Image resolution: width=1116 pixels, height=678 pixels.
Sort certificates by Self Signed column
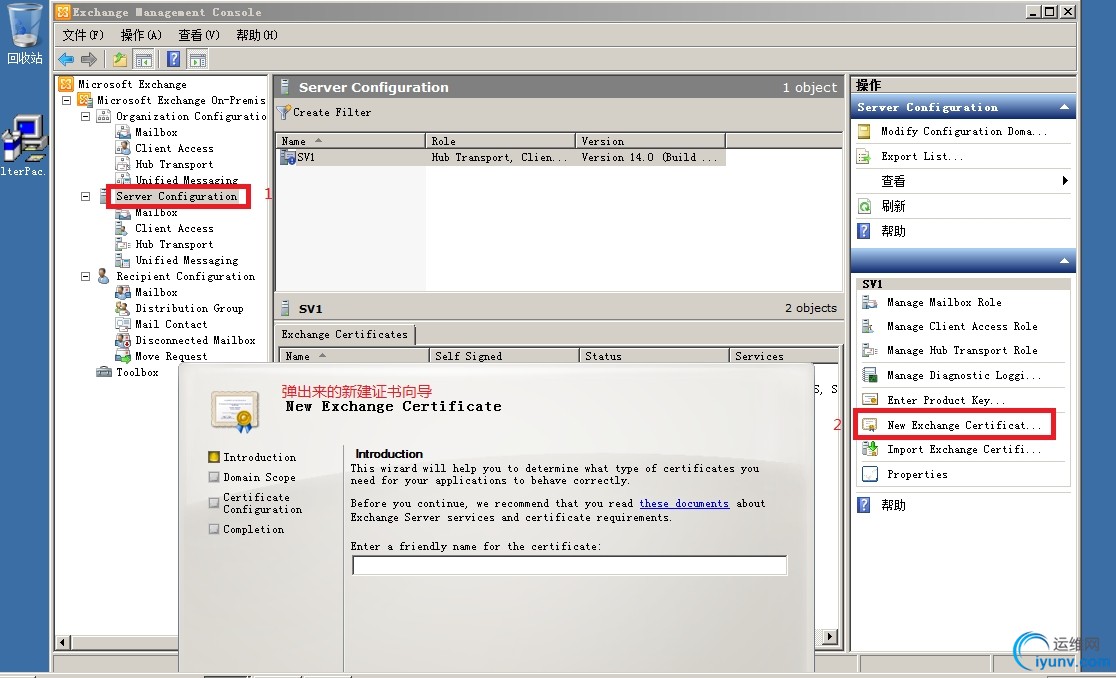click(504, 356)
